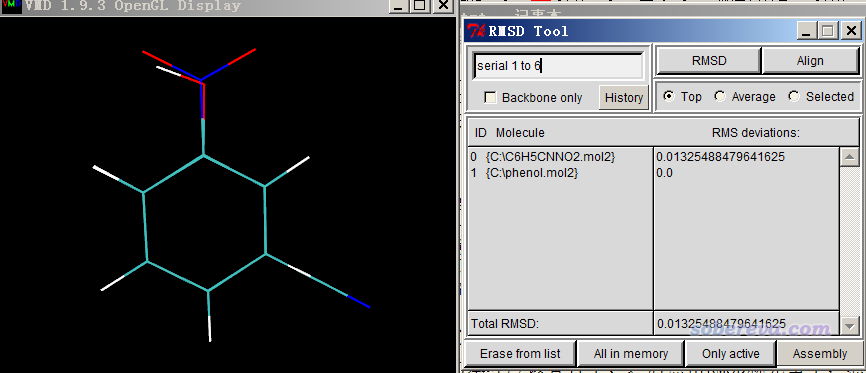Minimize the VMD OpenGL Display window
Screen dimensions: 866x373
coord(399,6)
